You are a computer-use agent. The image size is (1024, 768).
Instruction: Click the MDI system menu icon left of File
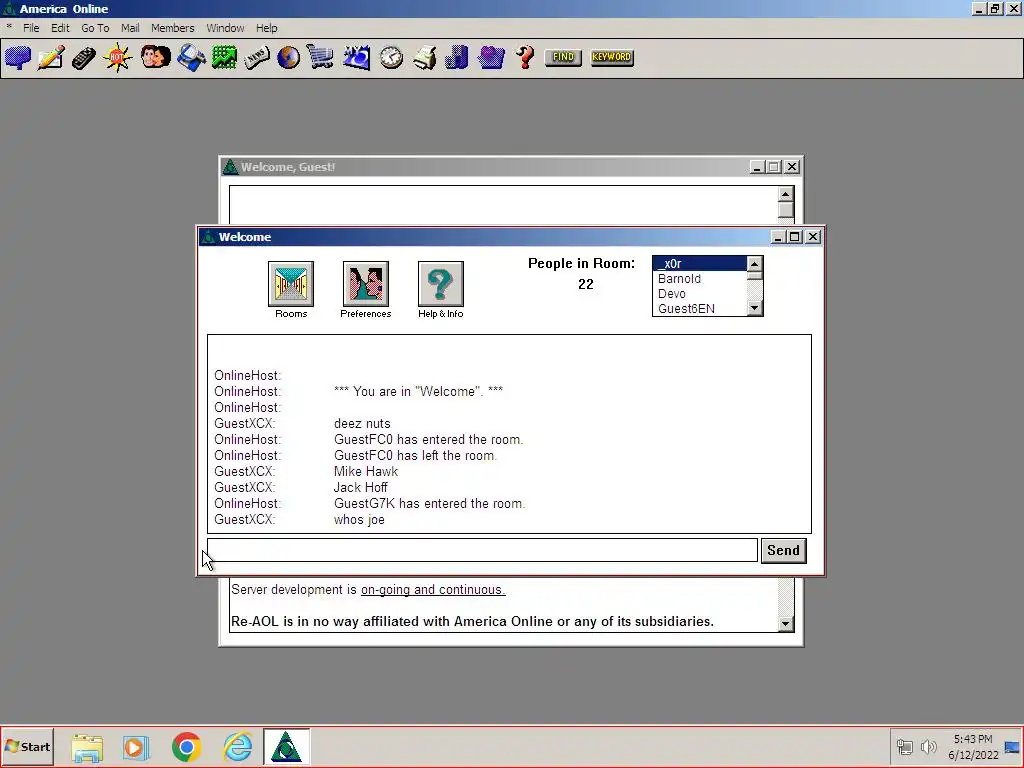coord(9,27)
